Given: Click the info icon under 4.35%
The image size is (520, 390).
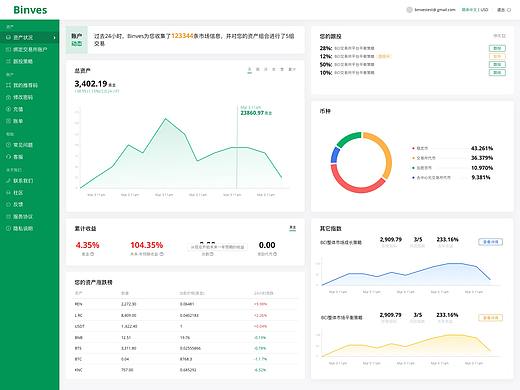Looking at the screenshot, I should (92, 254).
